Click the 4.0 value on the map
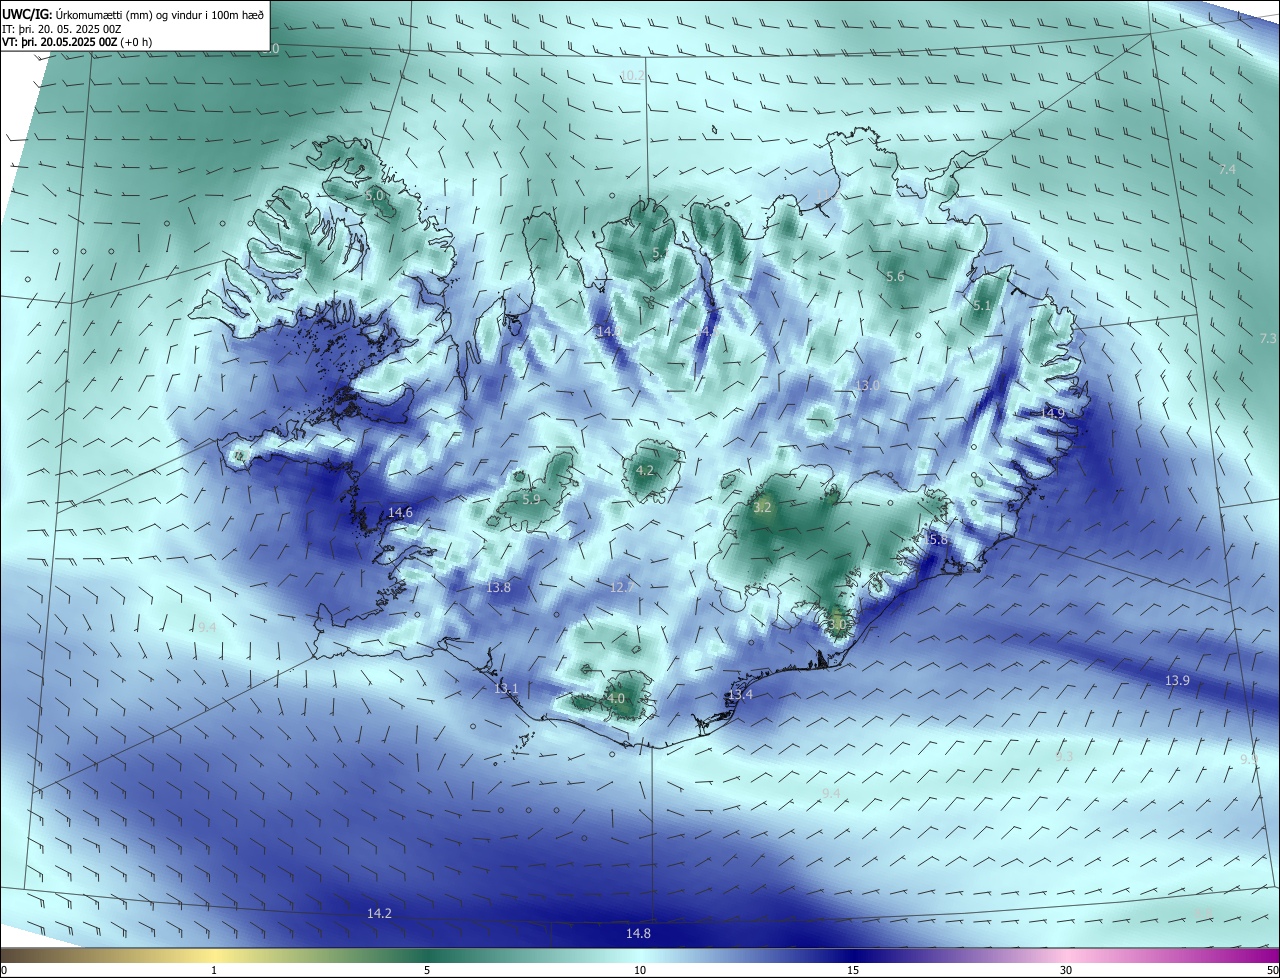 point(615,699)
